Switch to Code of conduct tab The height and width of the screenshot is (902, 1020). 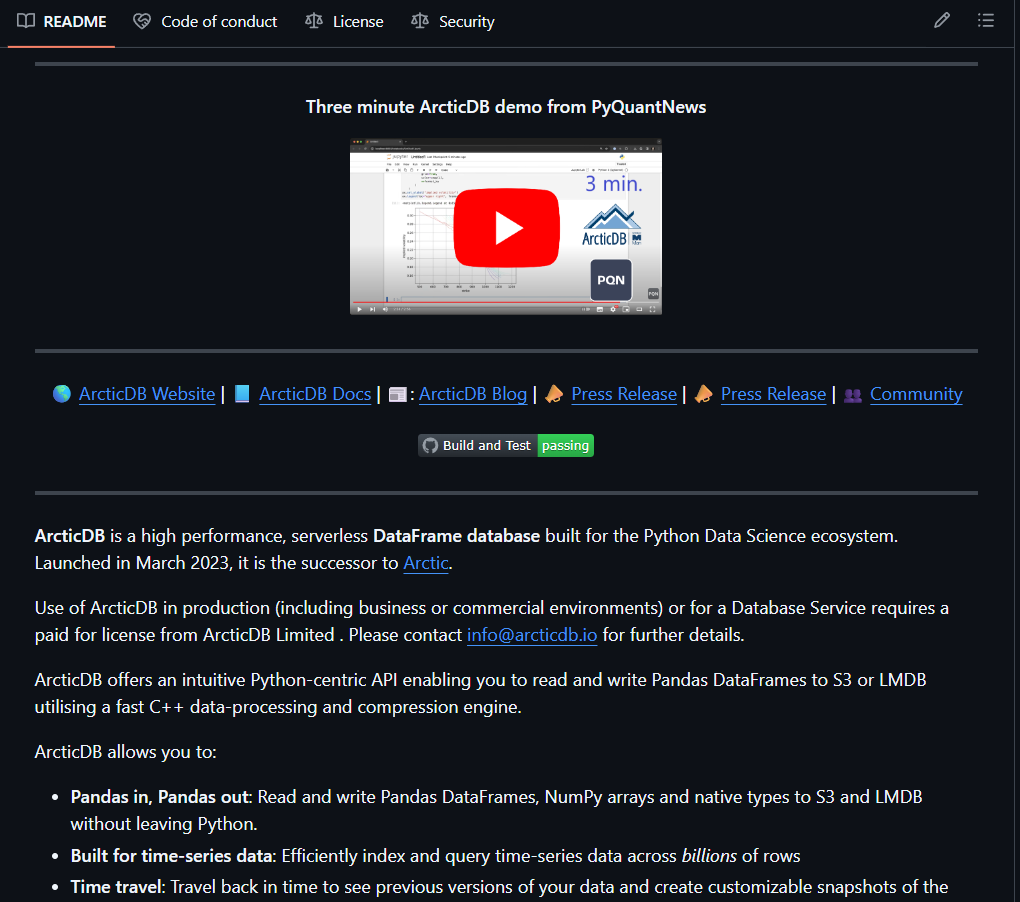205,21
